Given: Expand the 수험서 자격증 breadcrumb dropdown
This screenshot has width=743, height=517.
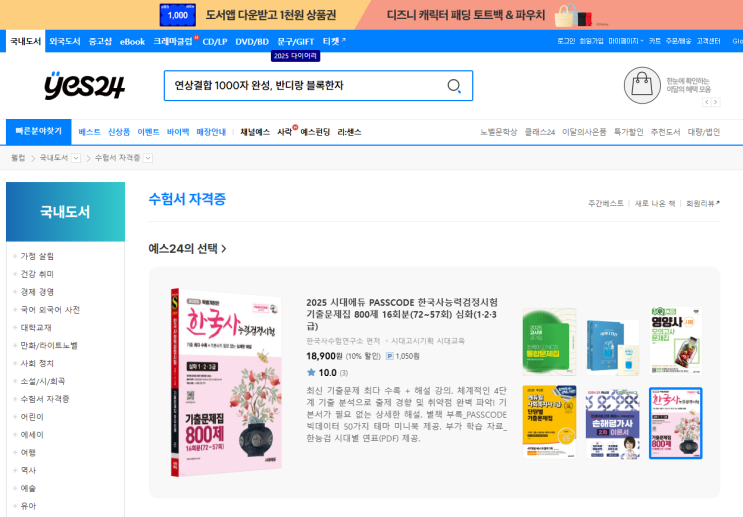Looking at the screenshot, I should point(148,158).
